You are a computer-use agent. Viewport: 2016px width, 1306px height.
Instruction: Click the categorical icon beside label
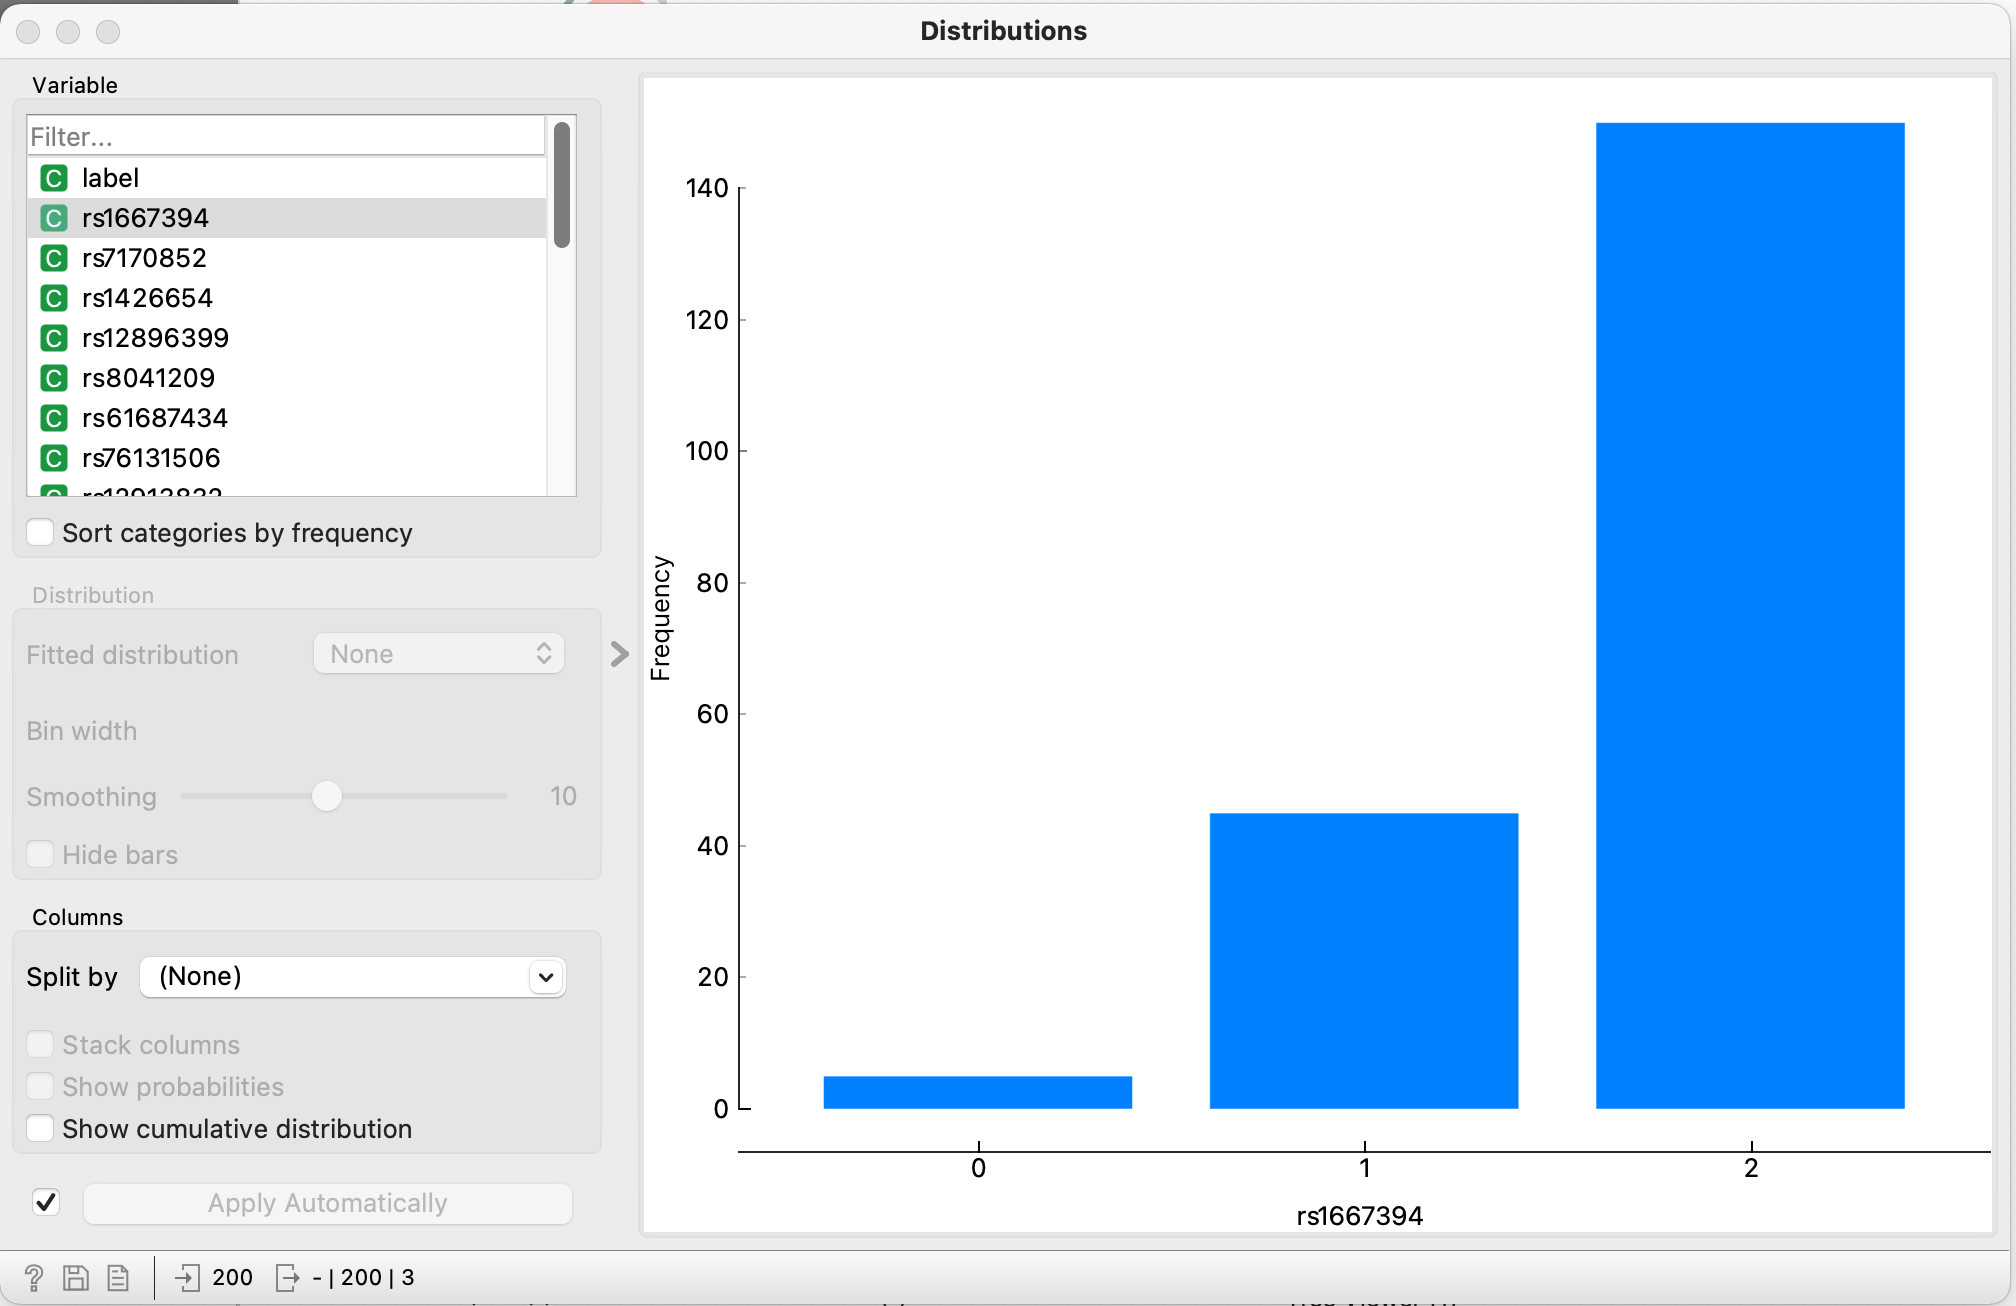pos(54,178)
